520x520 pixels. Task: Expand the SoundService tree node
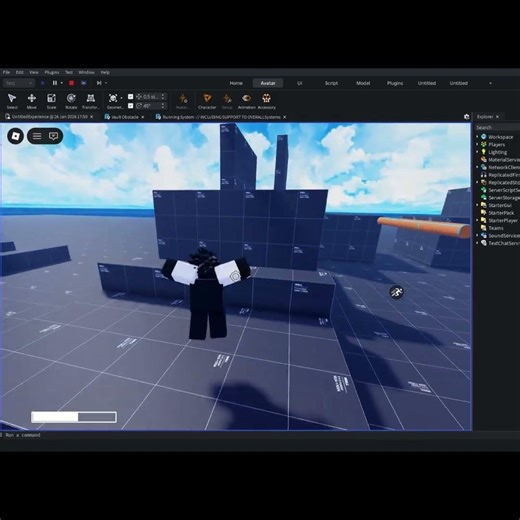(x=477, y=235)
